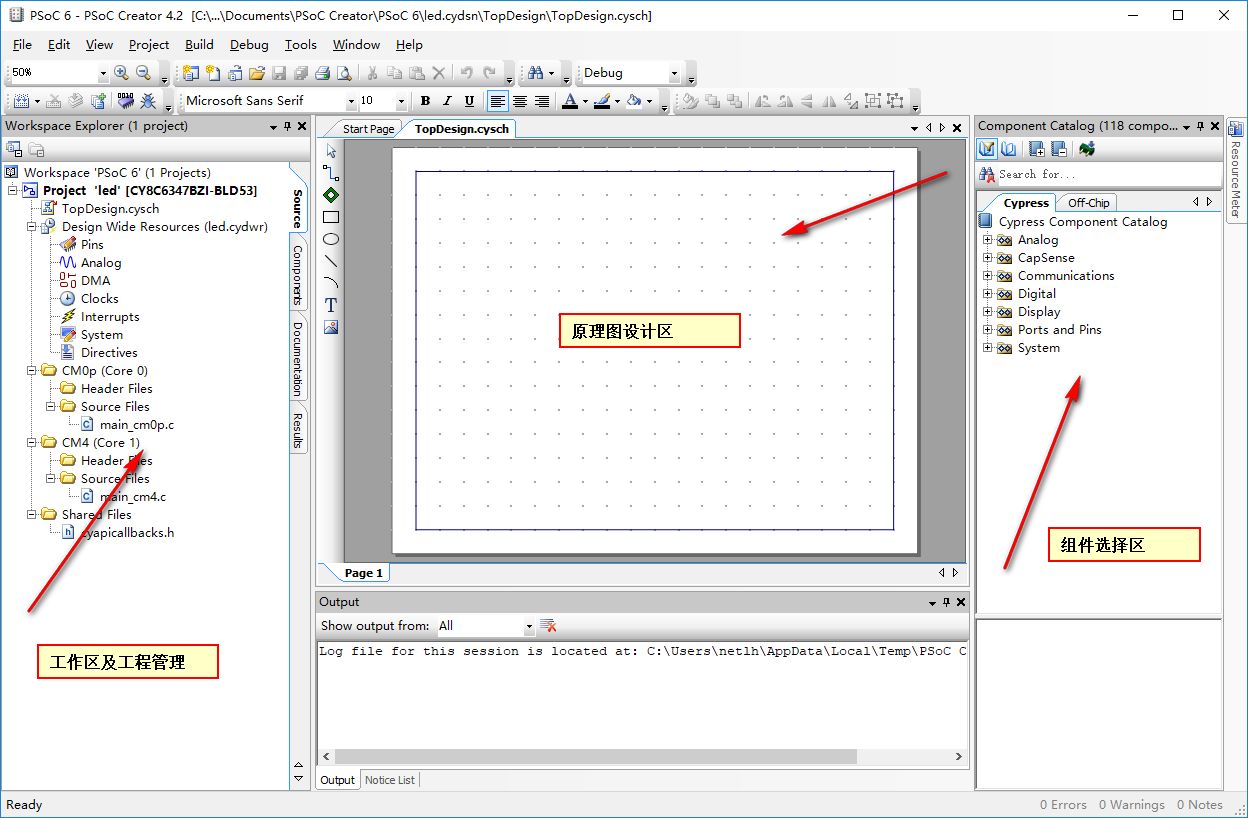Screen dimensions: 1248x818
Task: Click the Find Components icon in Component Catalog
Action: [1087, 149]
